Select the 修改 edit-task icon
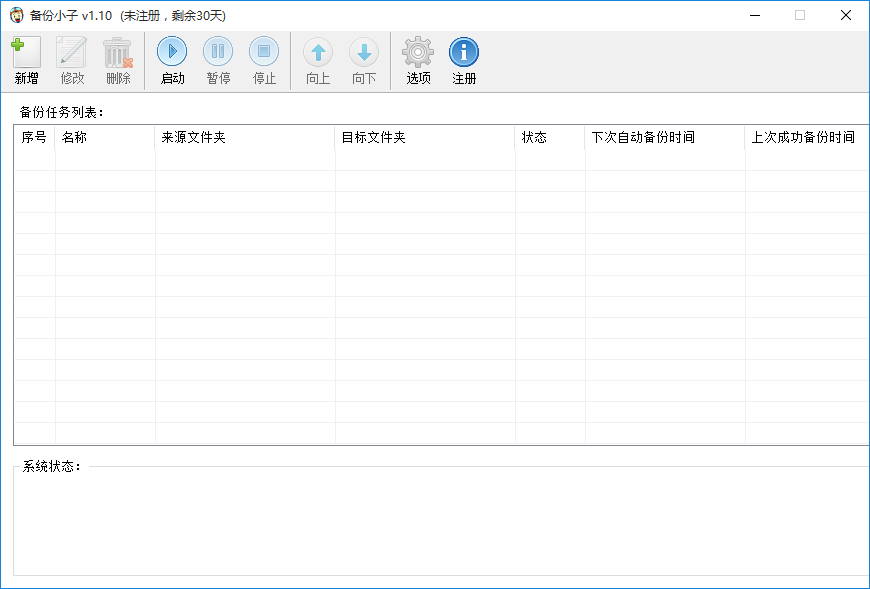870x589 pixels. [x=72, y=52]
